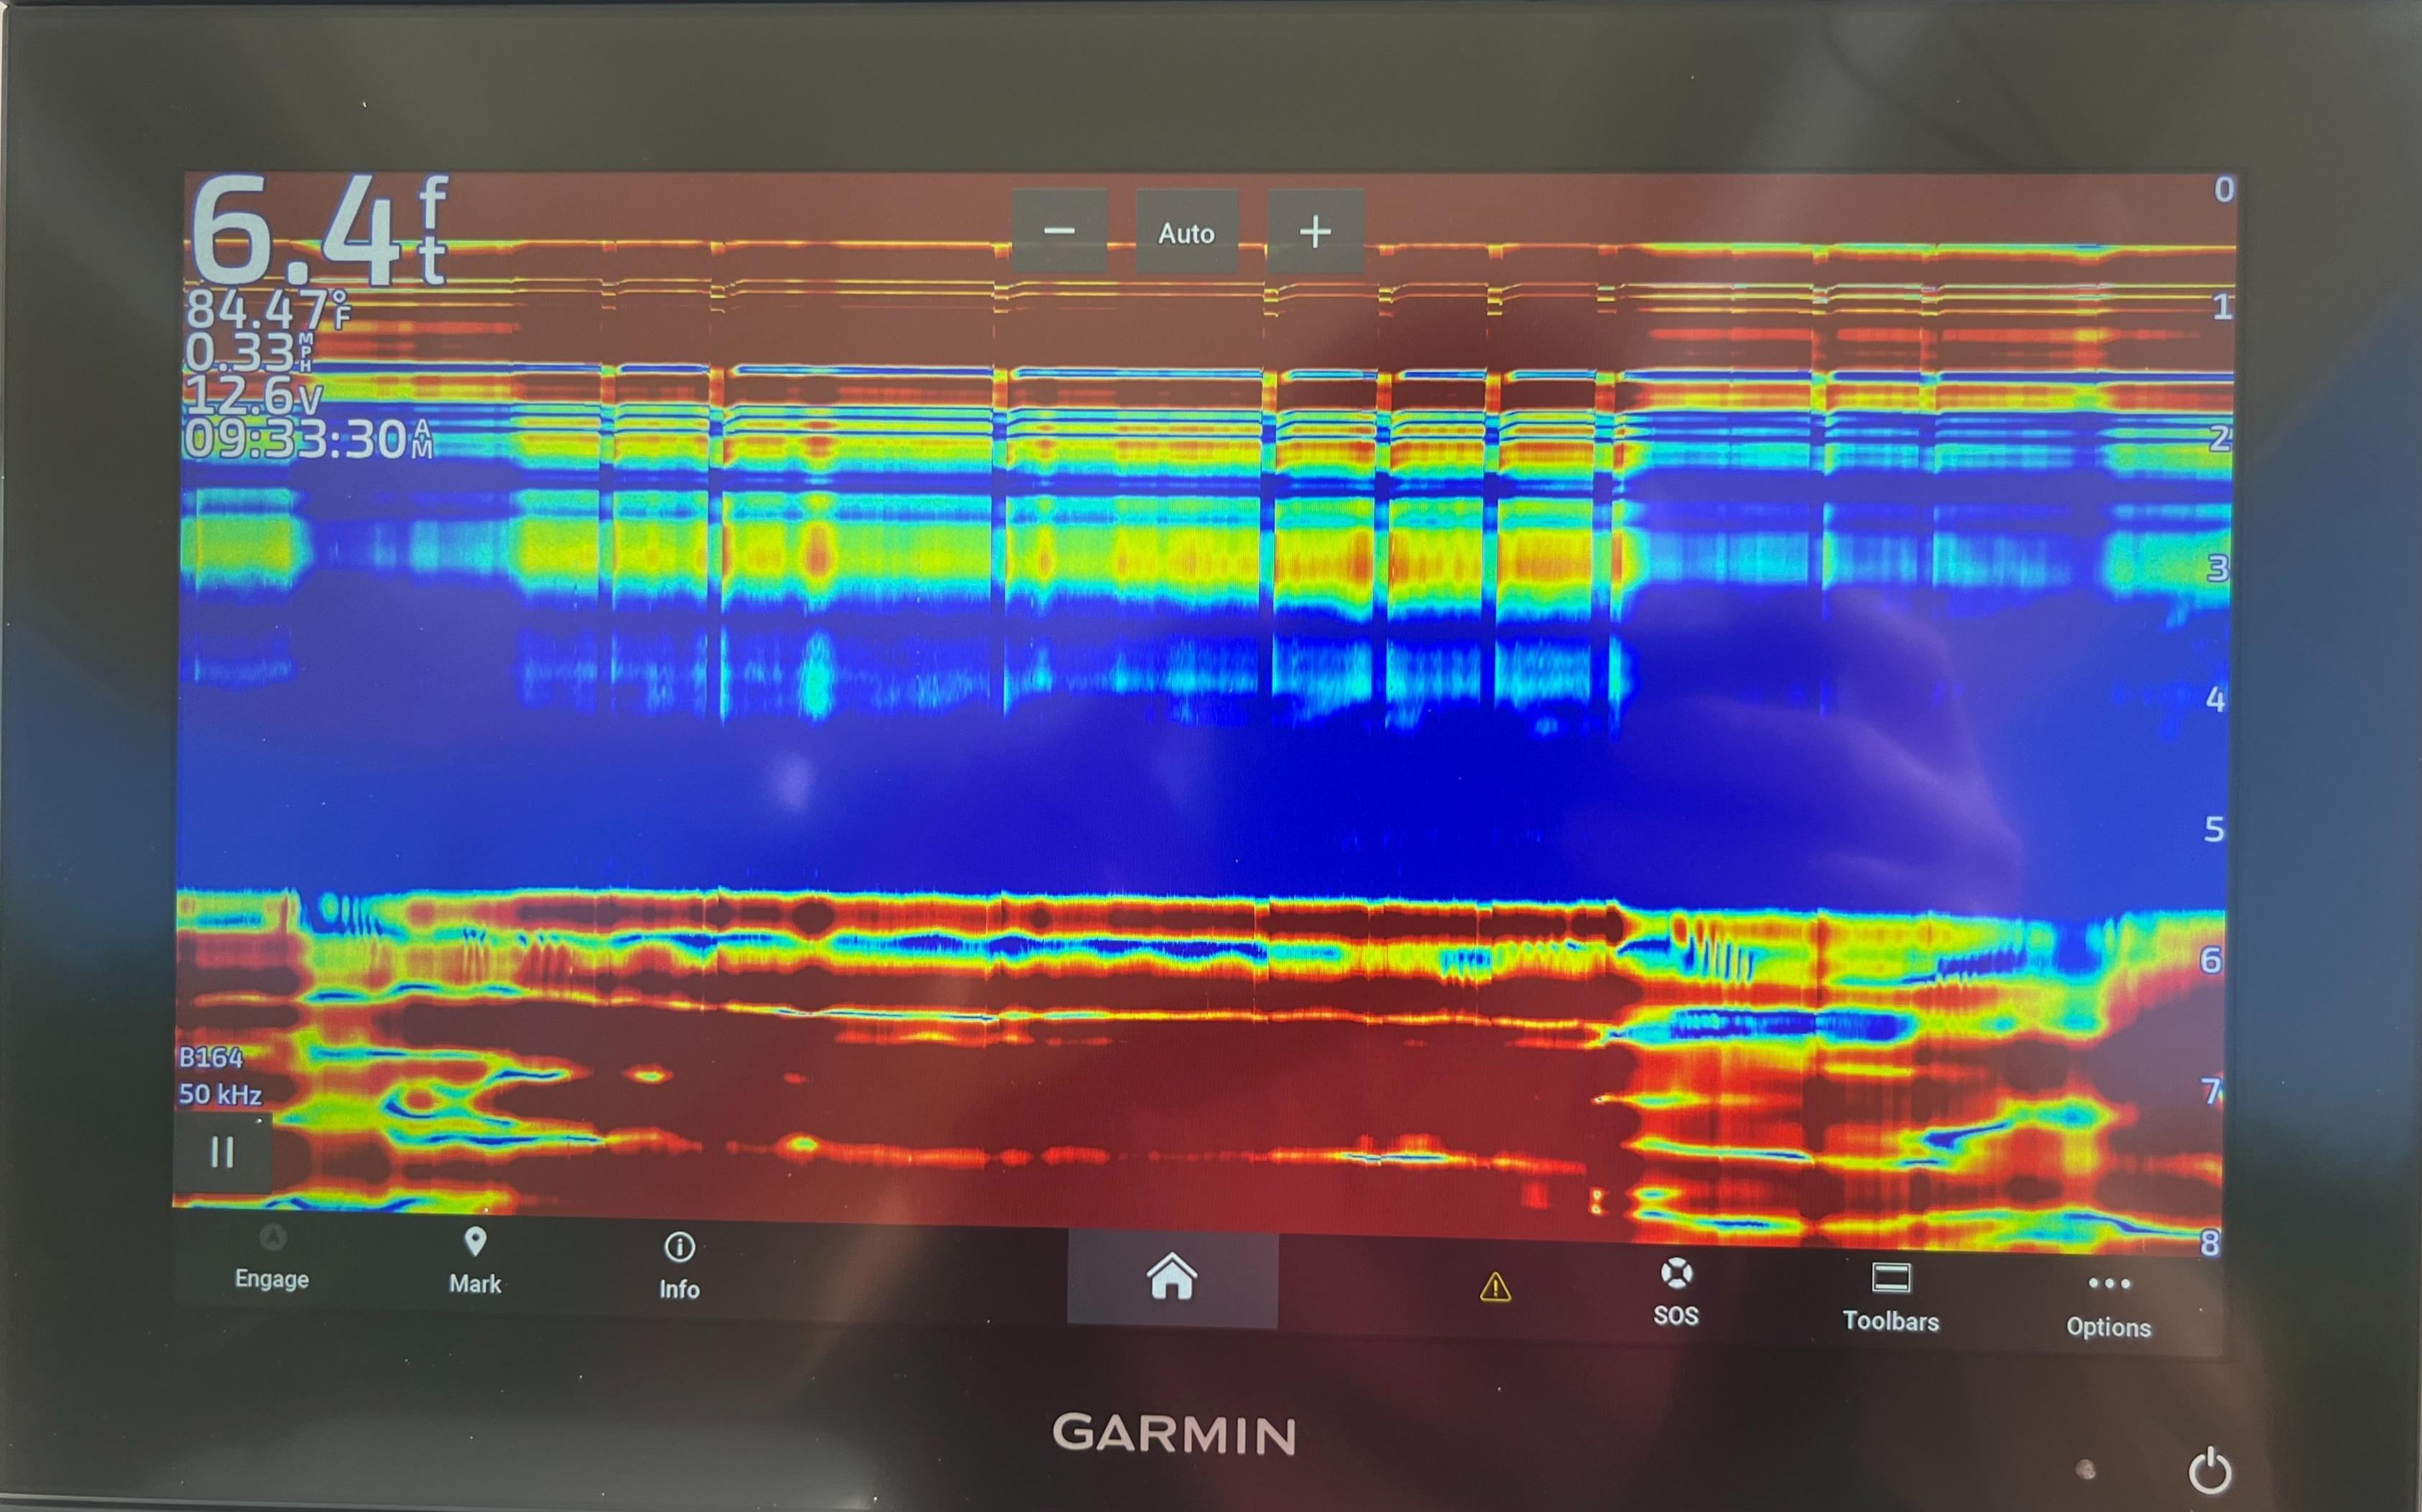Tap the device power button

pyautogui.click(x=2210, y=1471)
